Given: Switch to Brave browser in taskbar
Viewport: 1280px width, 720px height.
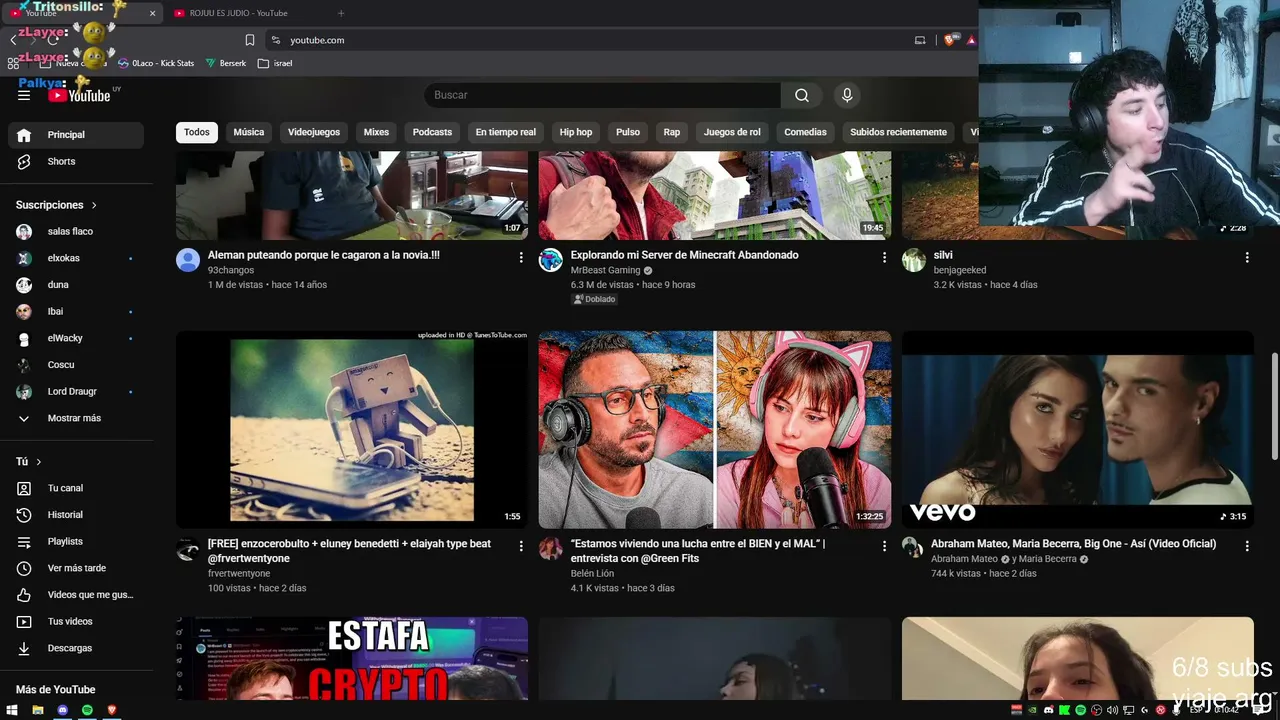Looking at the screenshot, I should coord(111,710).
